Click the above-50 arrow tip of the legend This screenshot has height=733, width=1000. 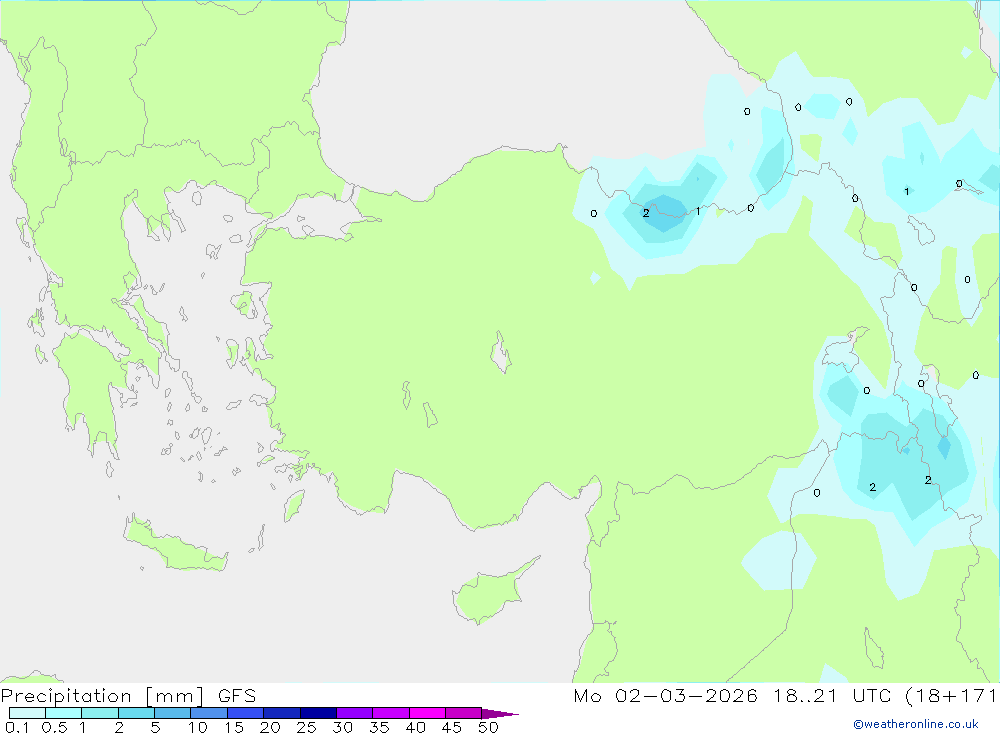(x=499, y=713)
